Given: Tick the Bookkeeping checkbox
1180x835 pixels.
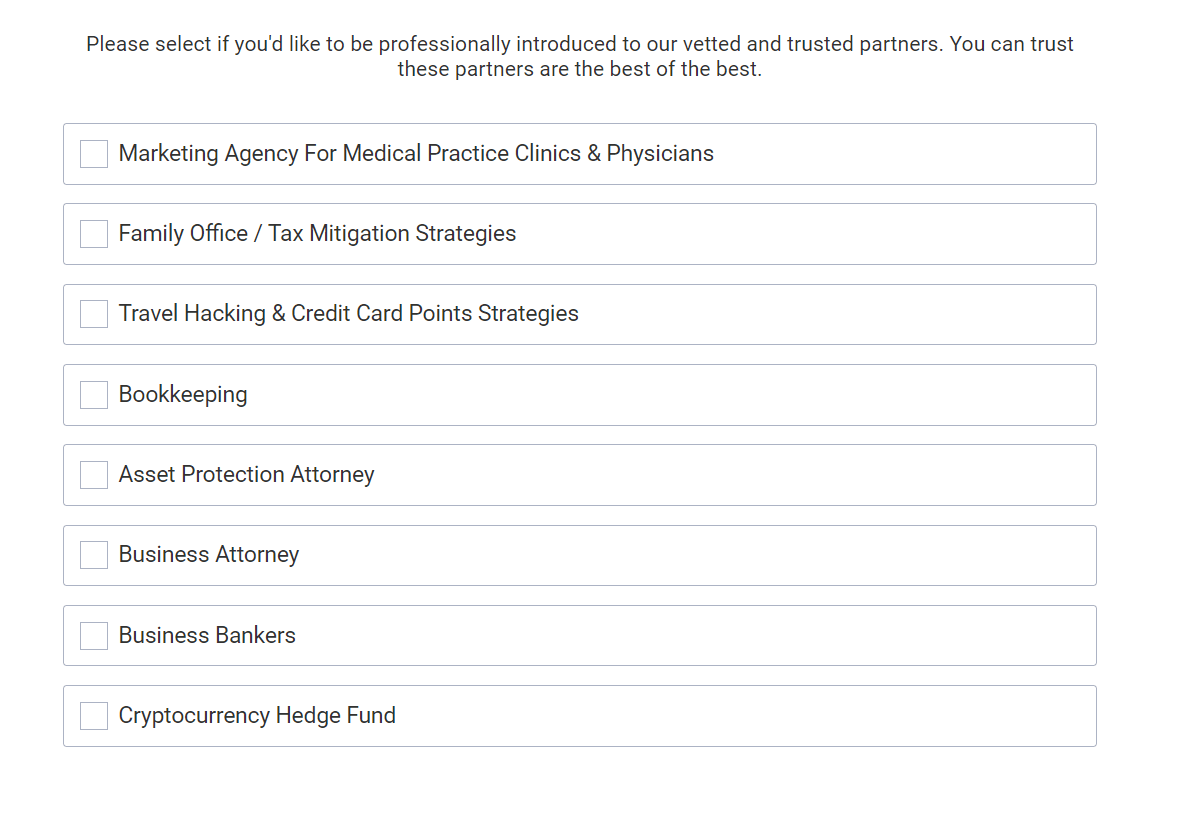Looking at the screenshot, I should 94,395.
